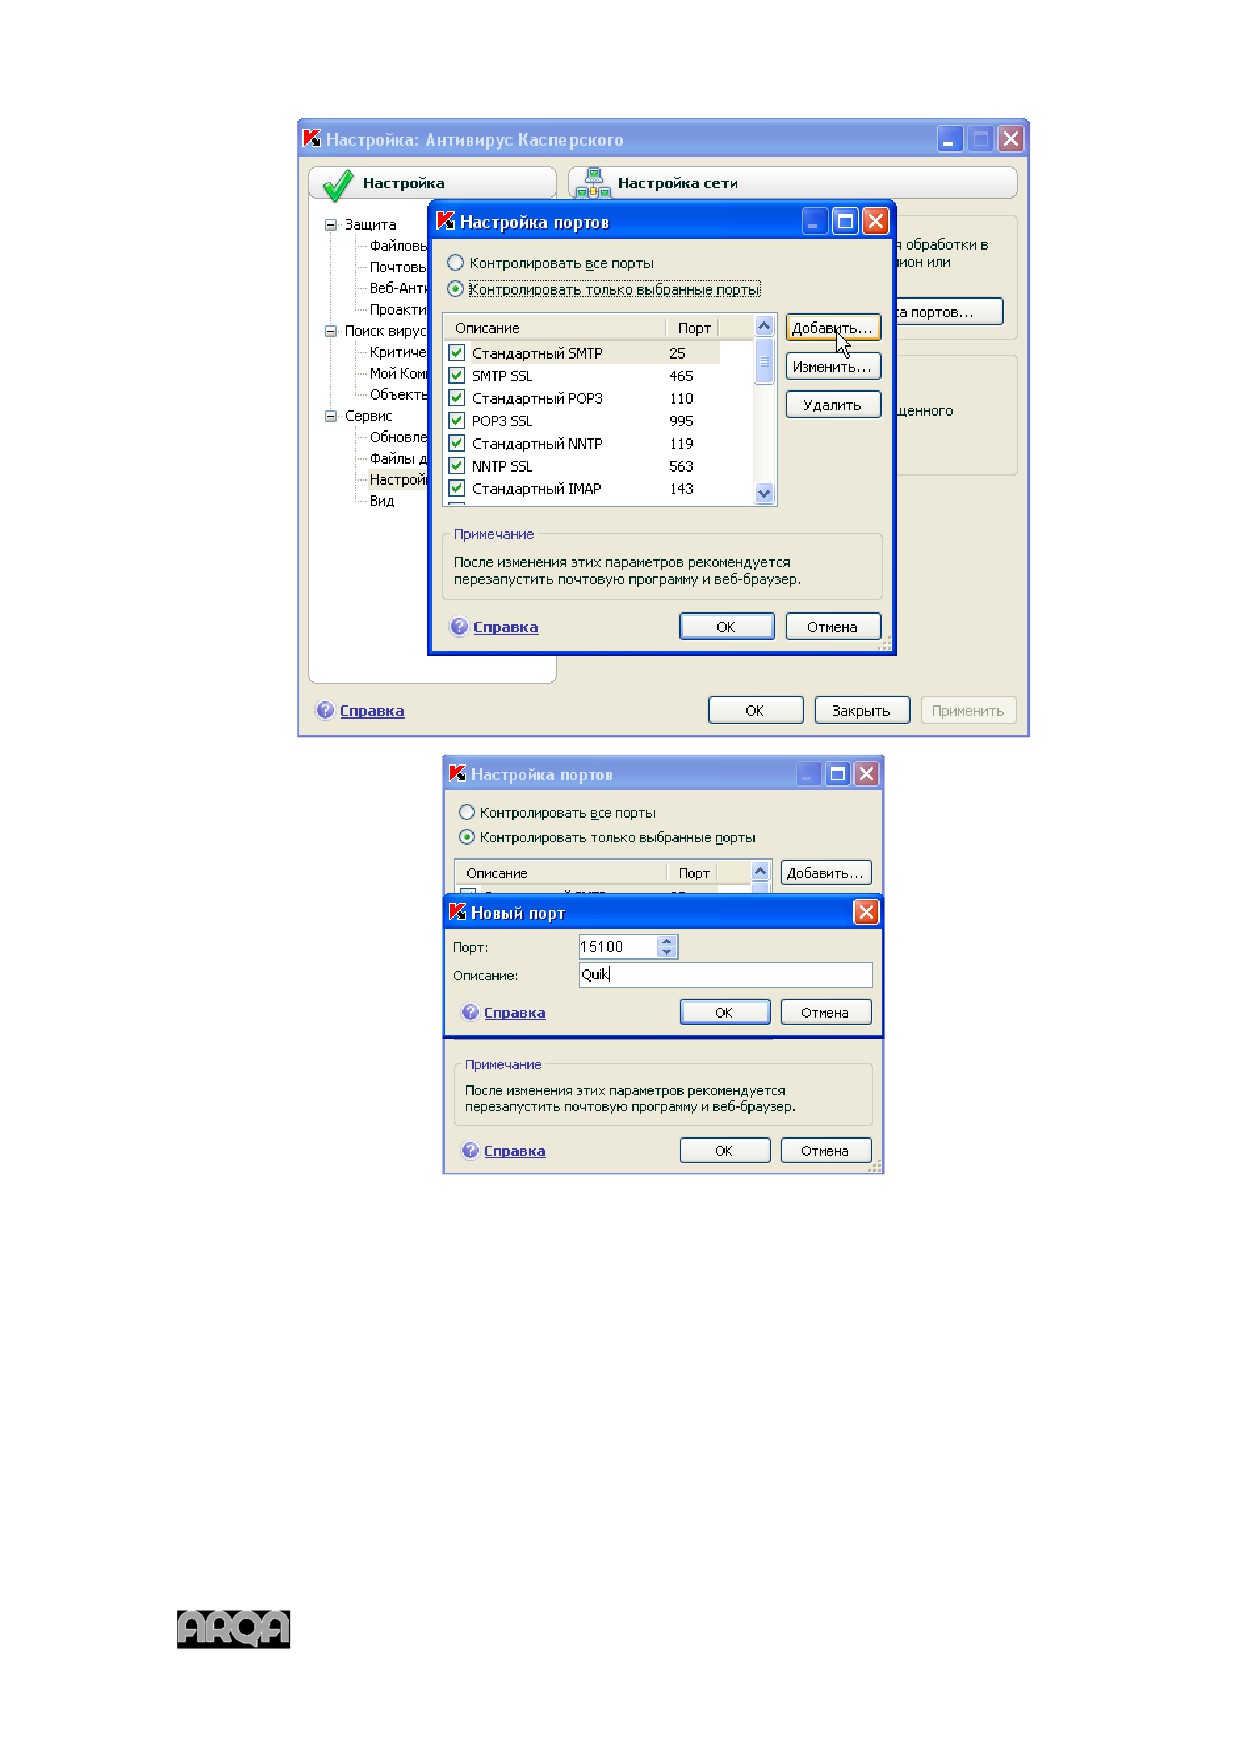Click help icon in Новый порт dialog

point(470,1012)
